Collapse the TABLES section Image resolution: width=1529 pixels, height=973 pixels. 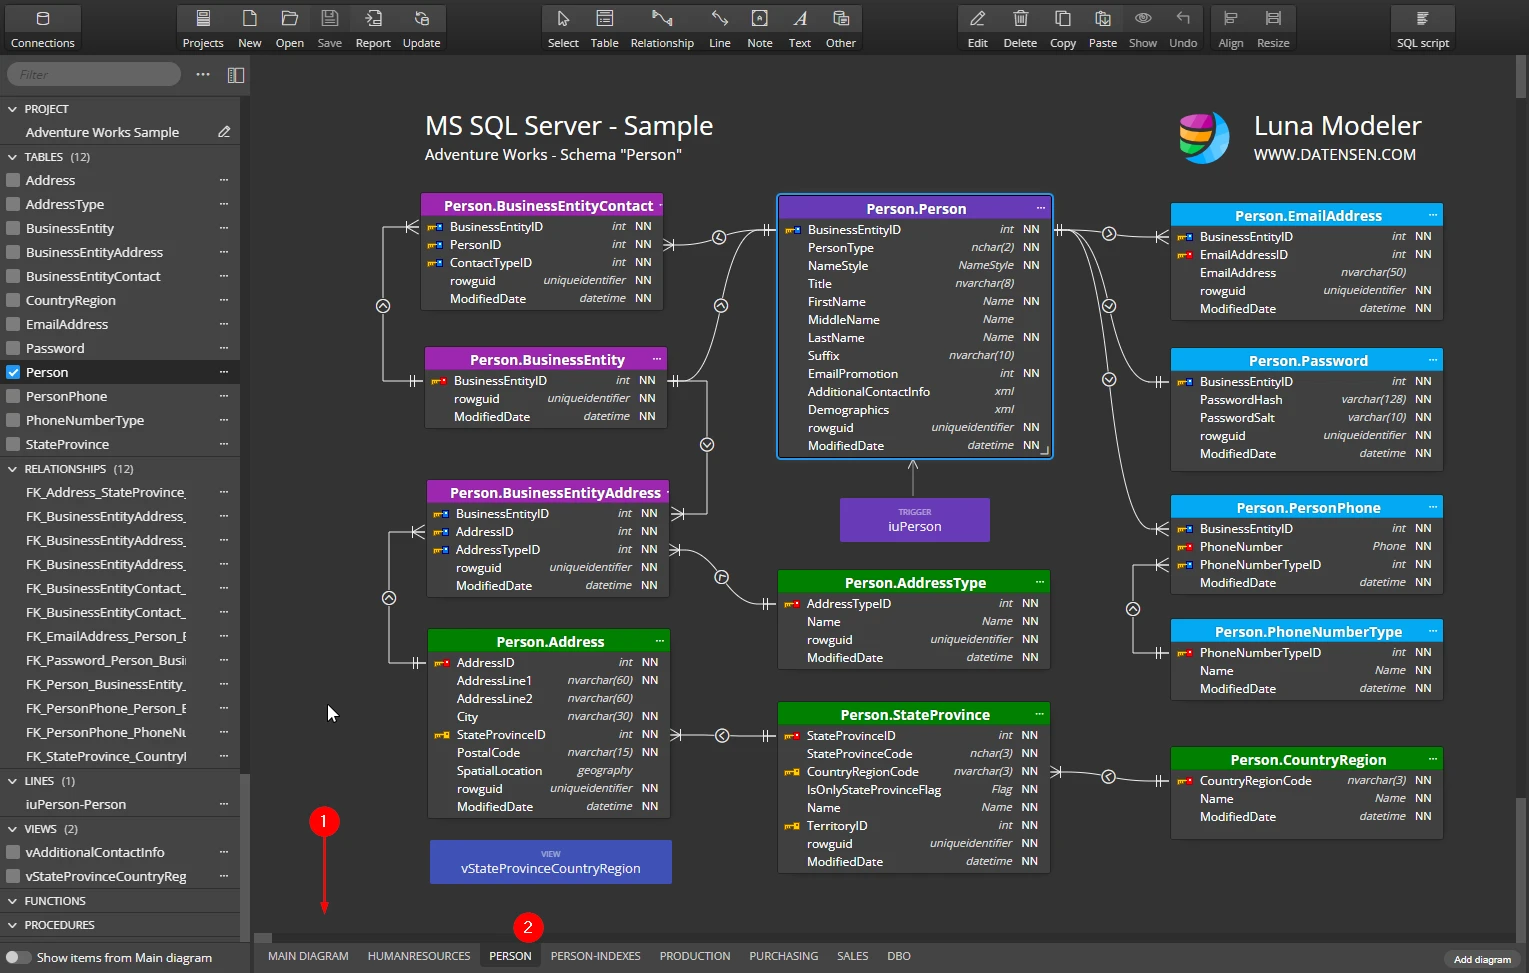(x=13, y=157)
